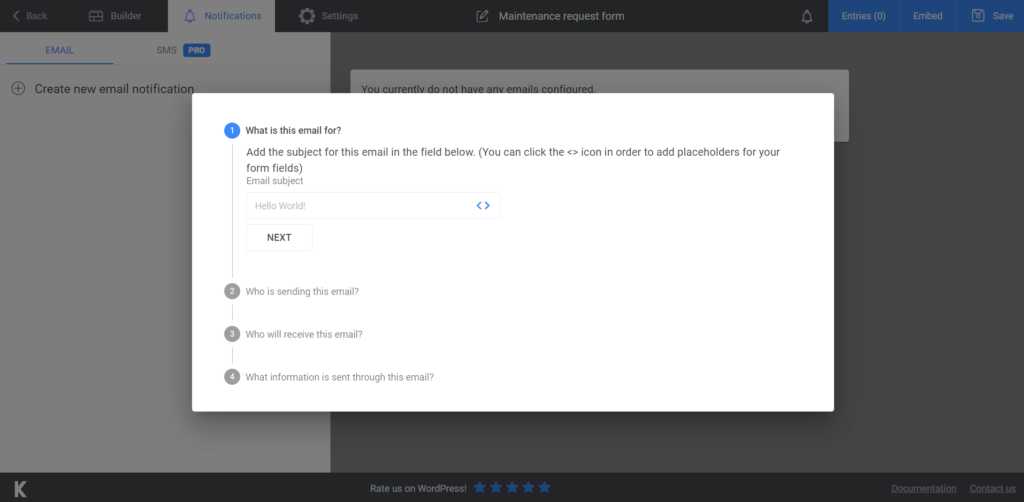Go Back to previous page
Viewport: 1024px width, 502px height.
click(30, 16)
